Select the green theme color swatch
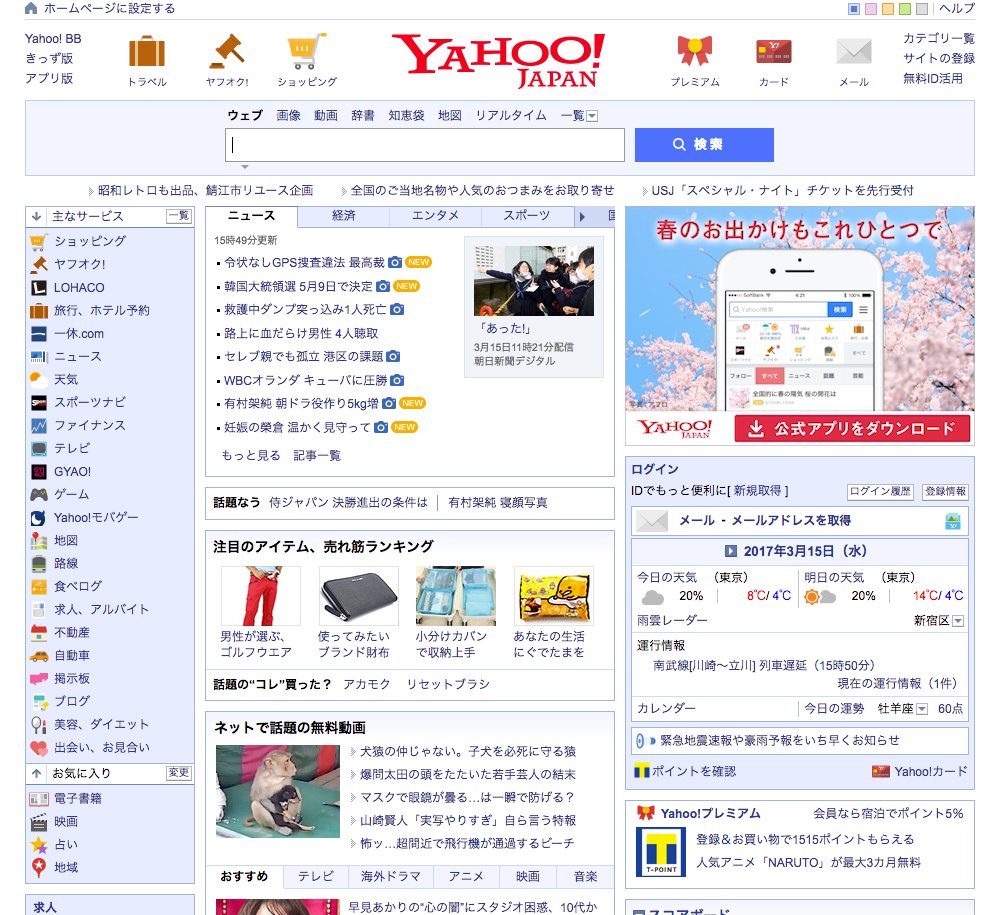 904,9
